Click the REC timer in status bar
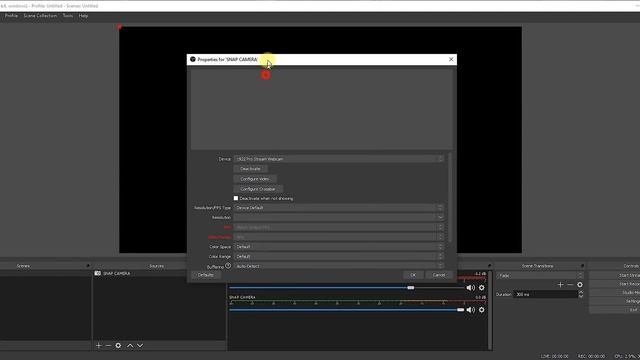640x360 pixels. point(591,356)
